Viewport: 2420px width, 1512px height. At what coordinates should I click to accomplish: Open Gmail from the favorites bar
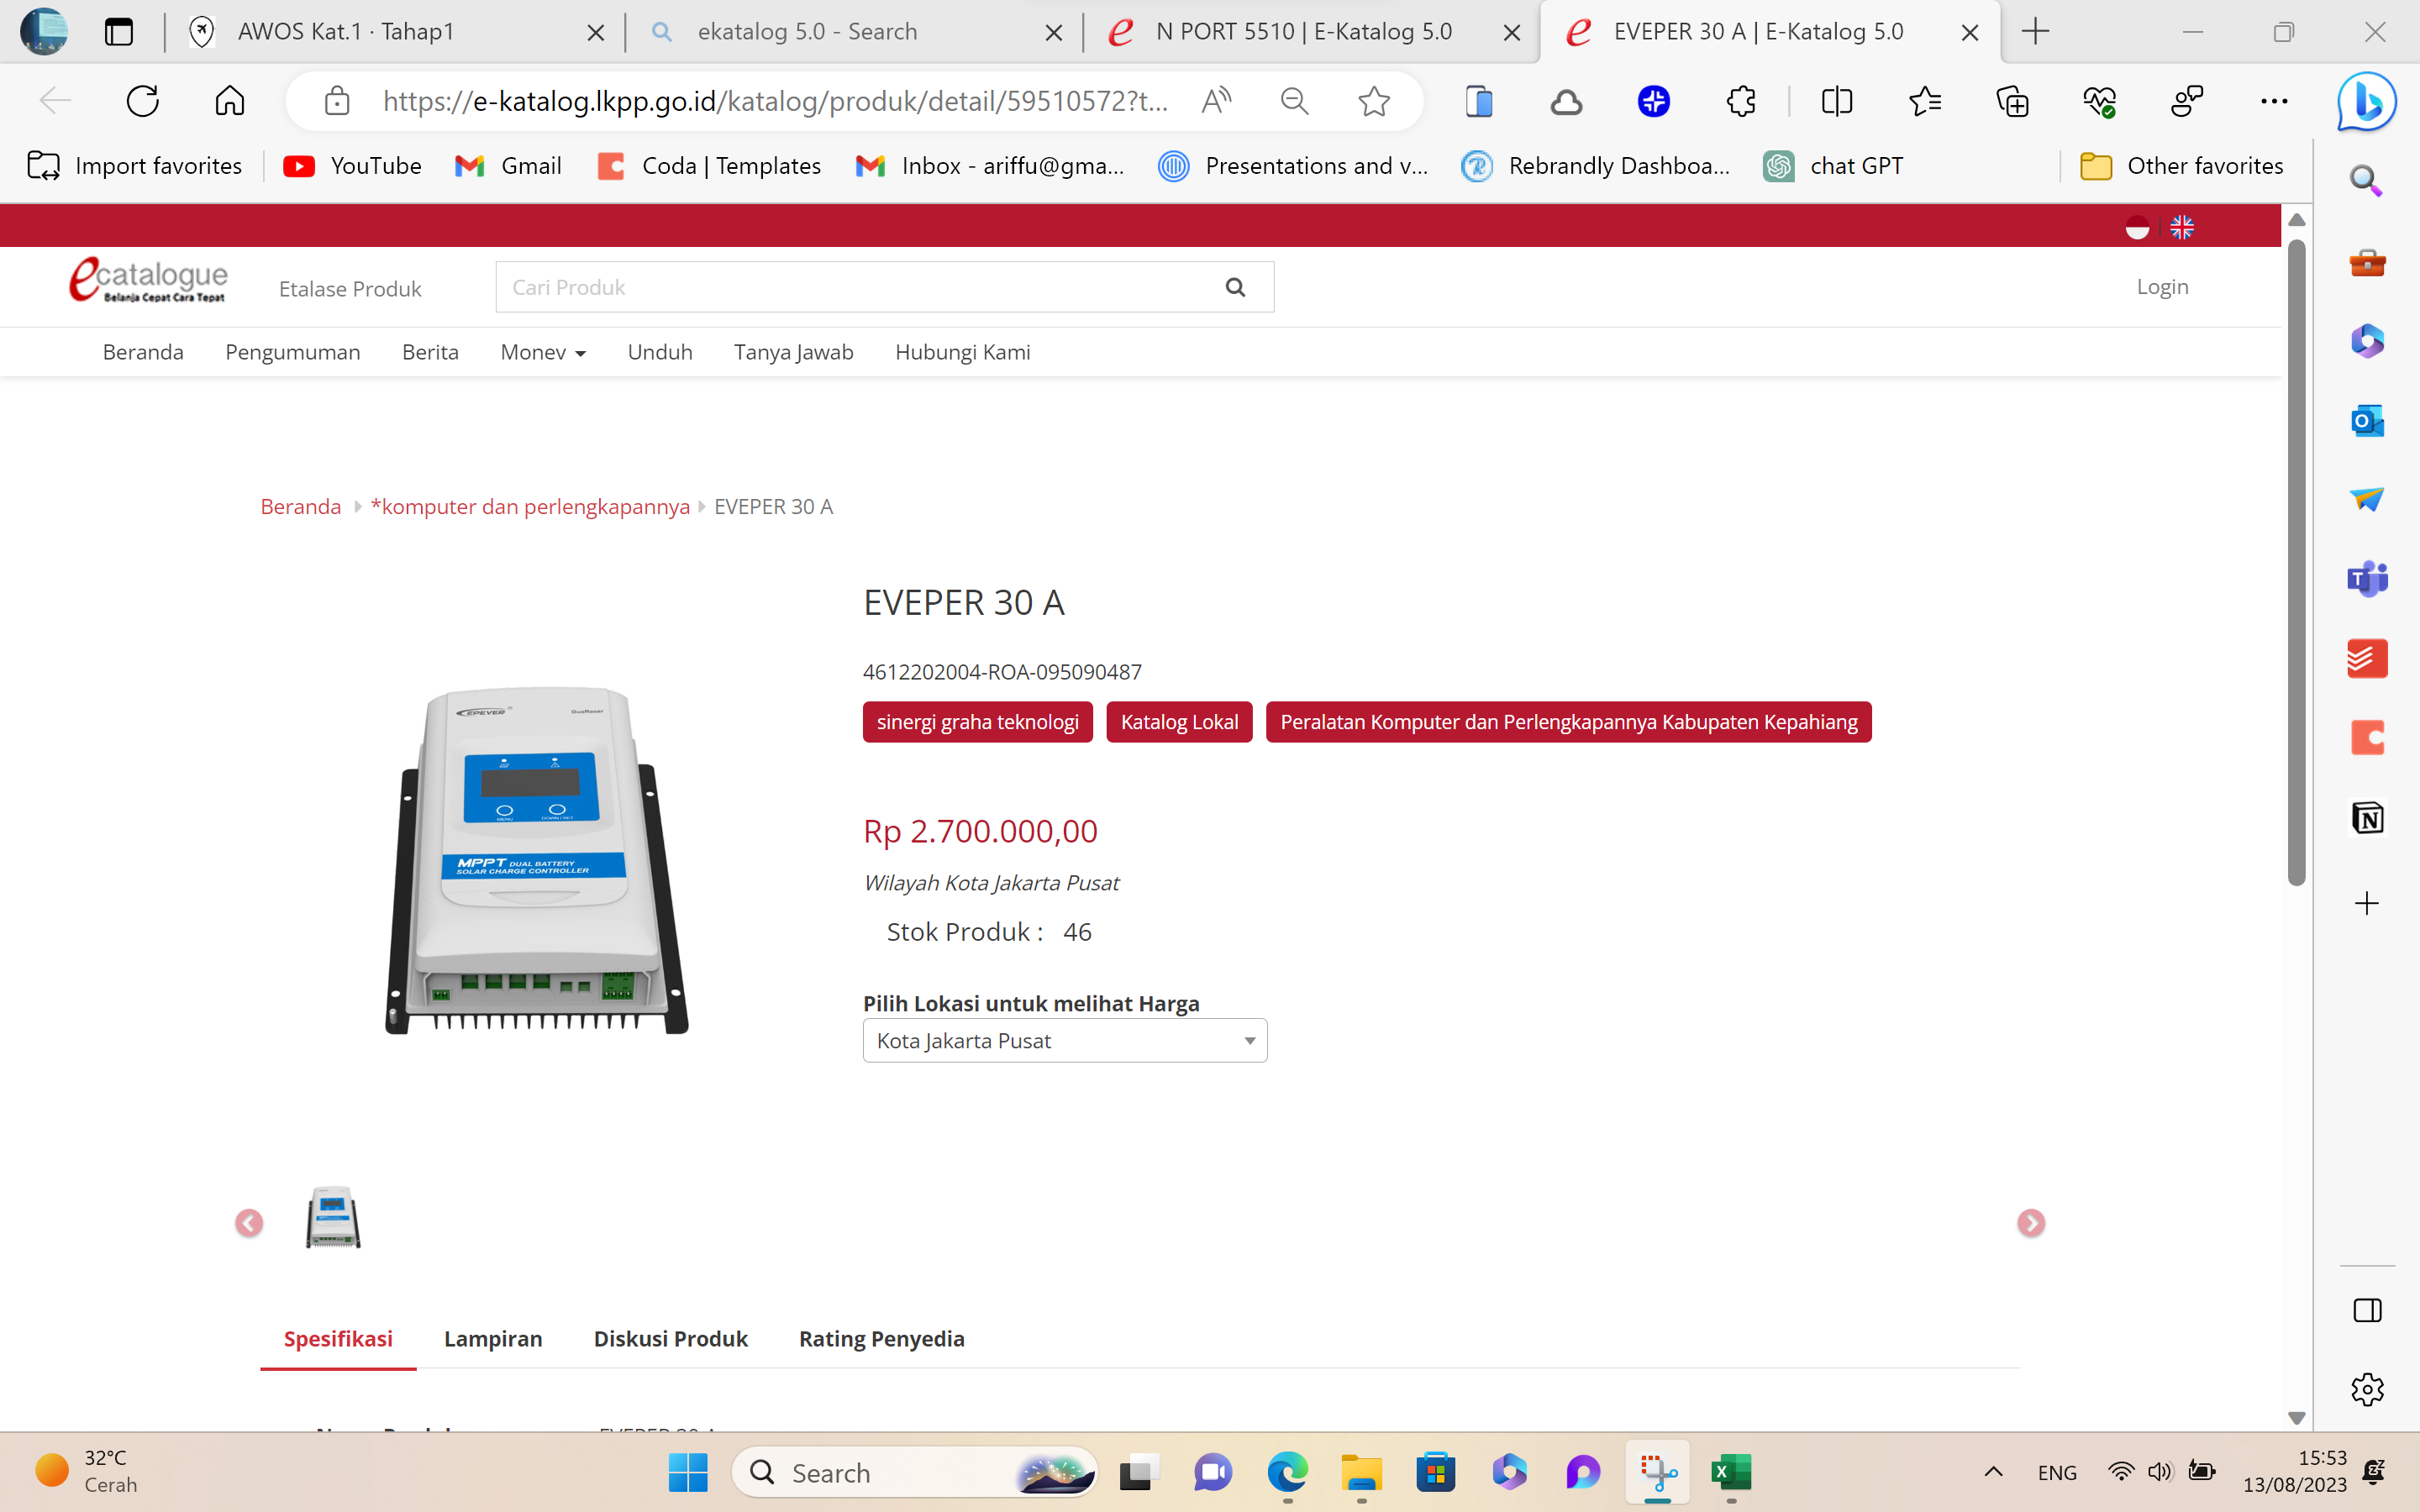[x=508, y=166]
